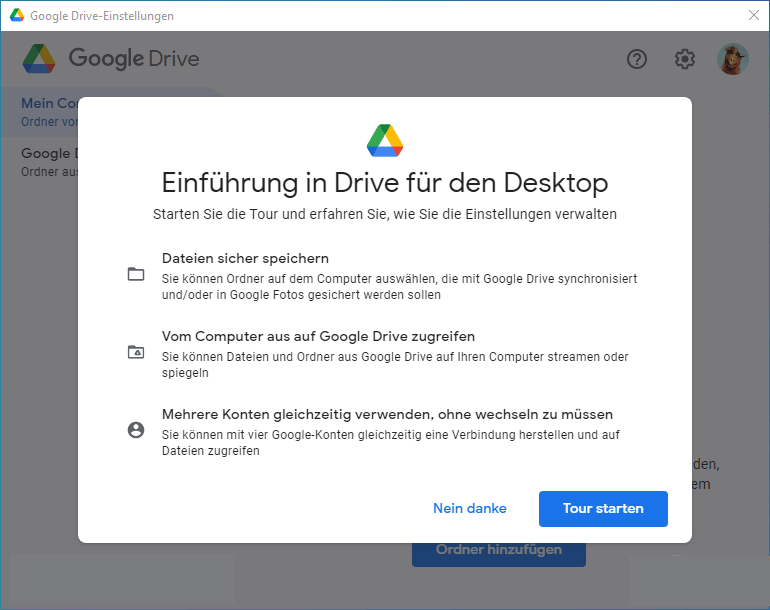
Task: Click the title bar Drive icon
Action: click(x=17, y=15)
